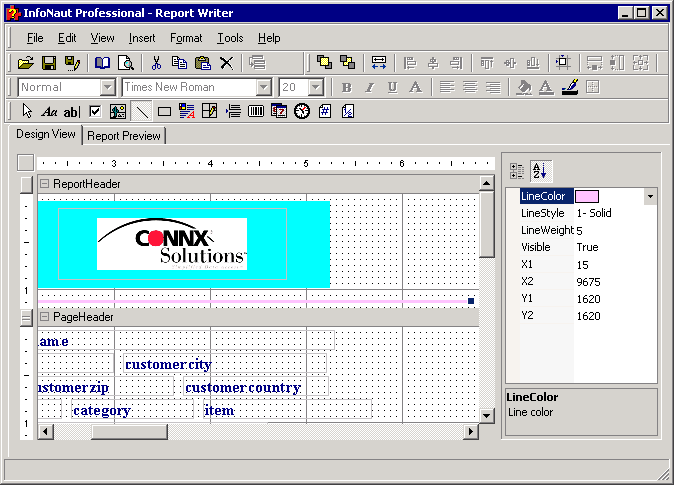Screen dimensions: 674x485
Task: Open the Times New Roman font dropdown
Action: tap(263, 87)
